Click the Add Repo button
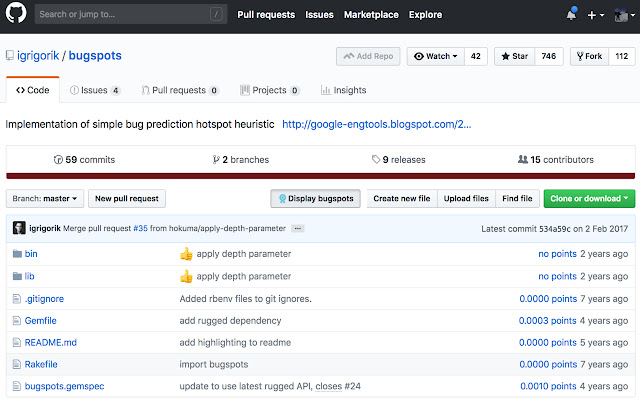640x400 pixels. pos(368,56)
